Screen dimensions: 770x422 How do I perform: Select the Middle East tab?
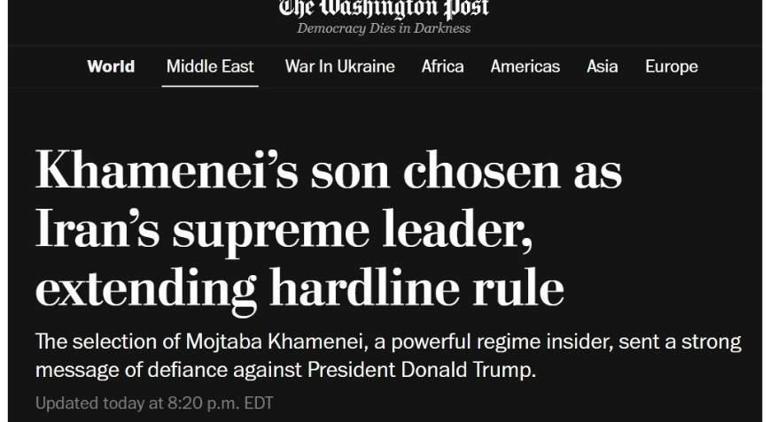[210, 67]
